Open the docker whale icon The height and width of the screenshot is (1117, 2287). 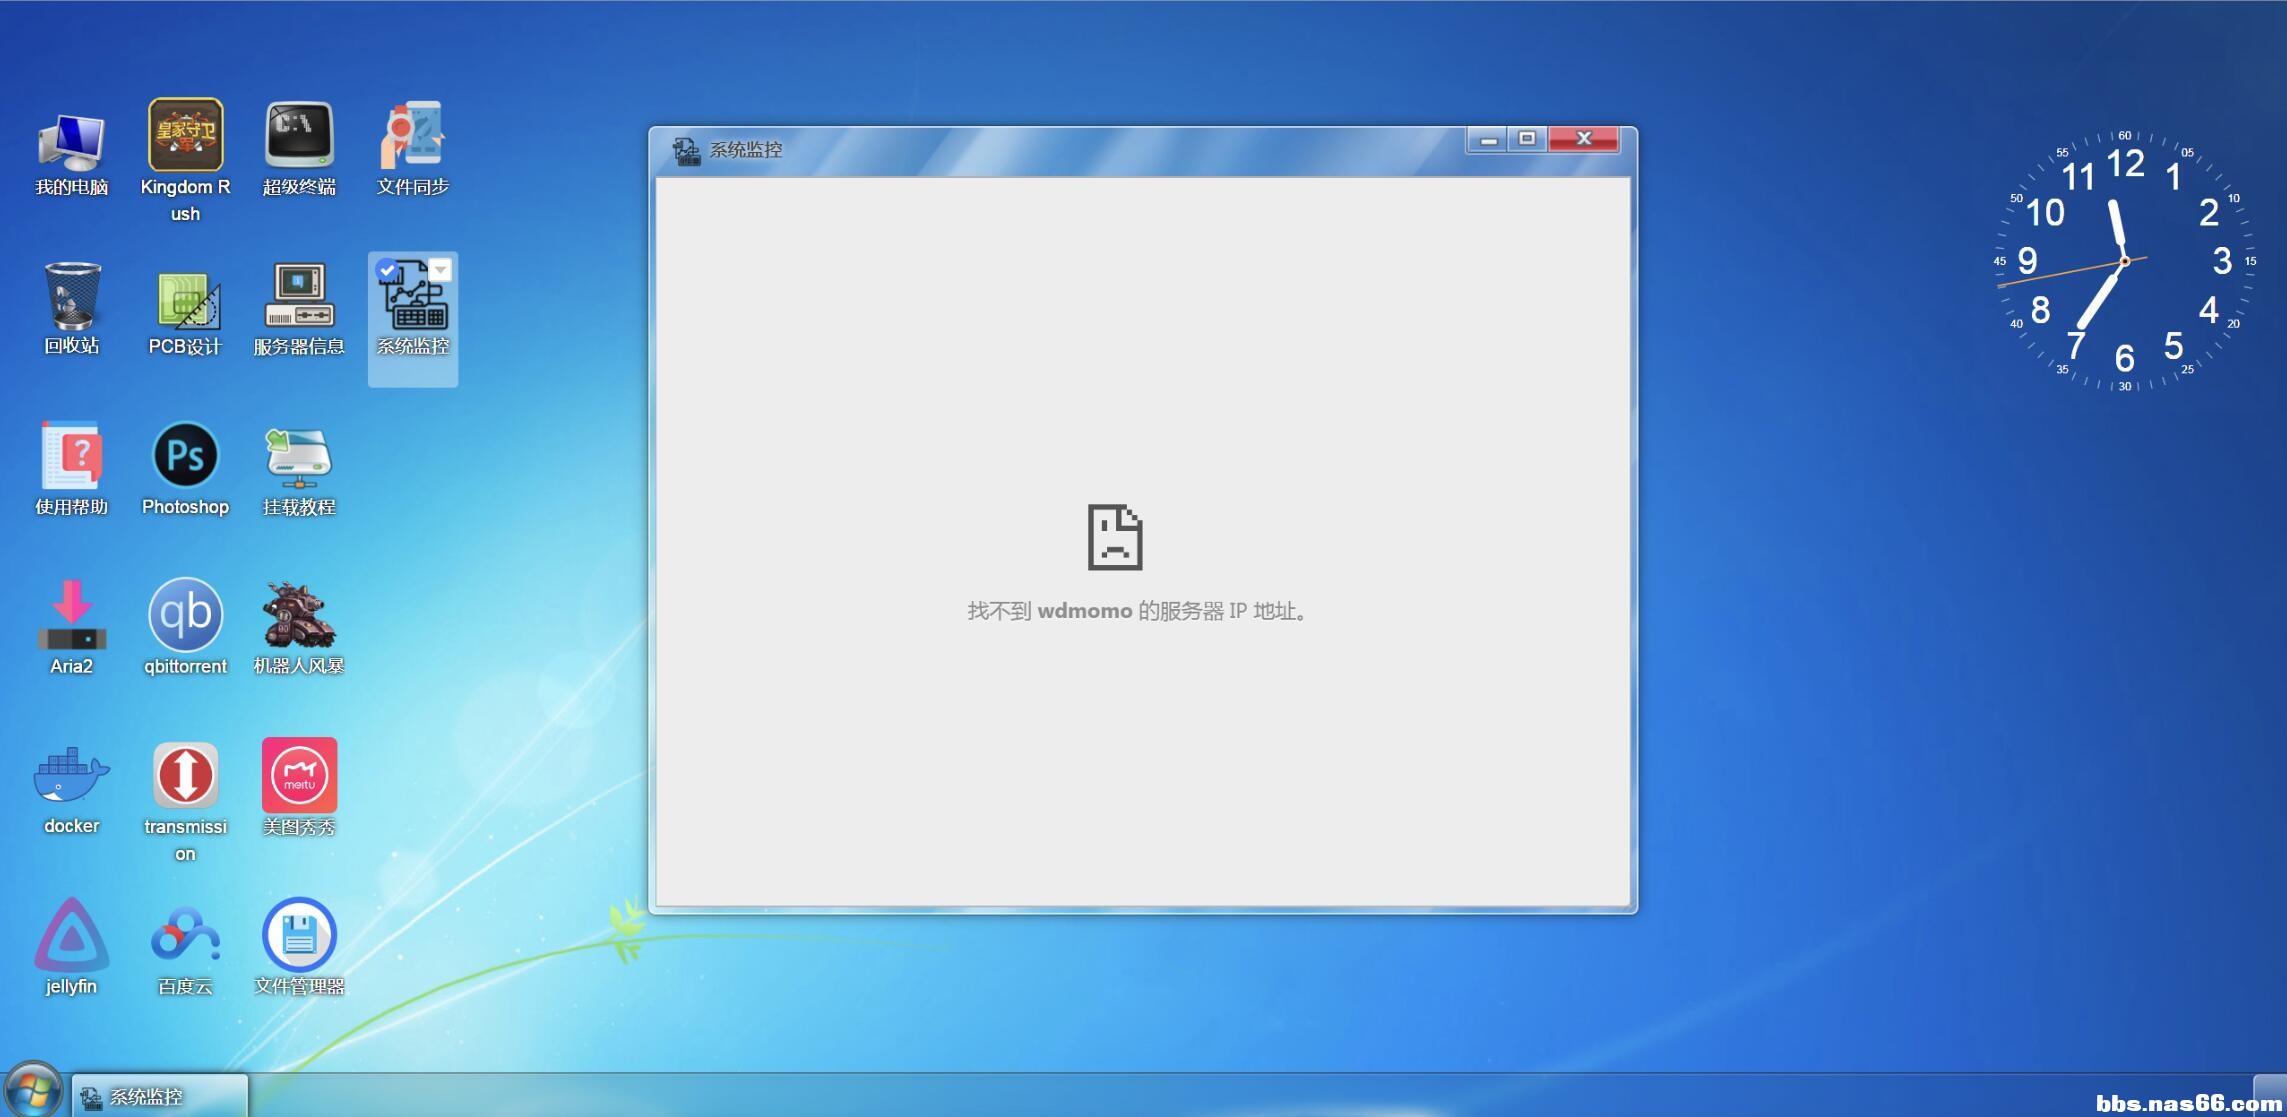coord(71,776)
